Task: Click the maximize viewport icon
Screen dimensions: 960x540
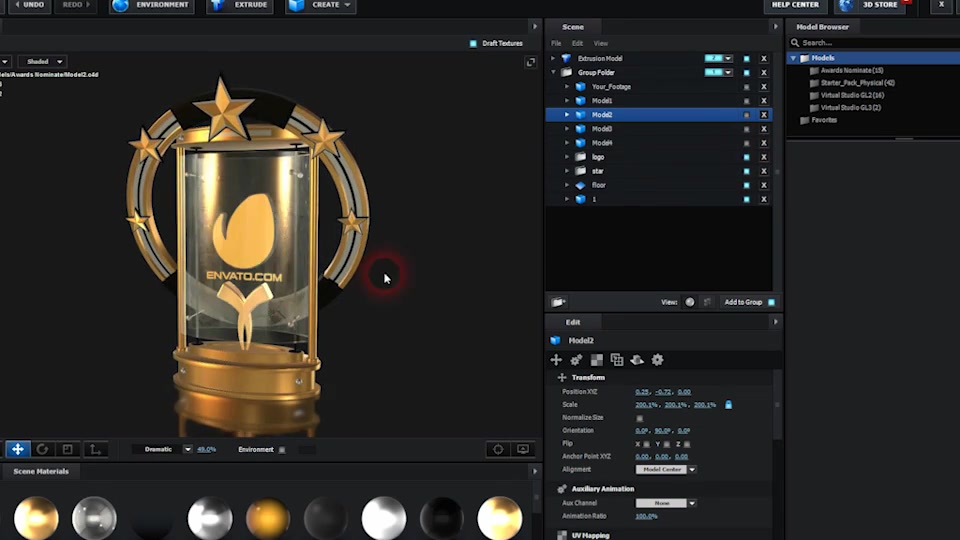Action: 531,62
